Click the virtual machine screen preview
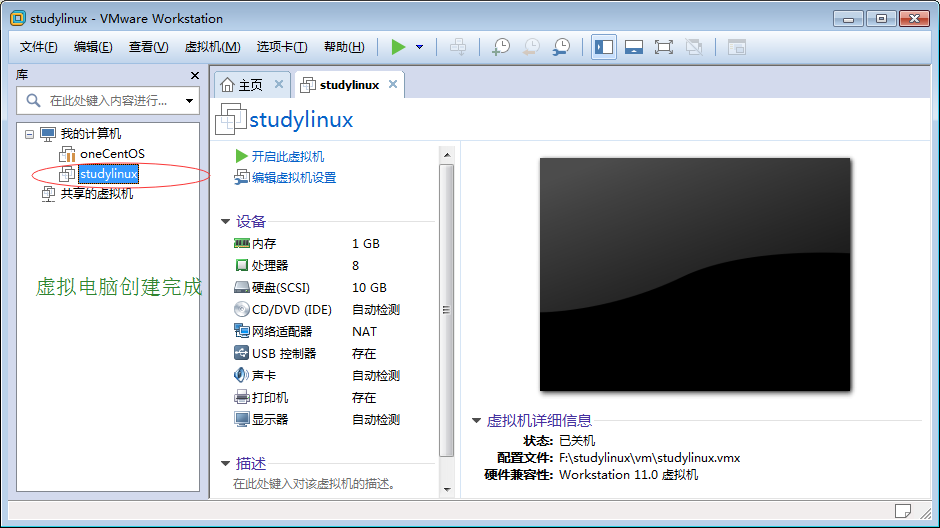 (x=695, y=274)
